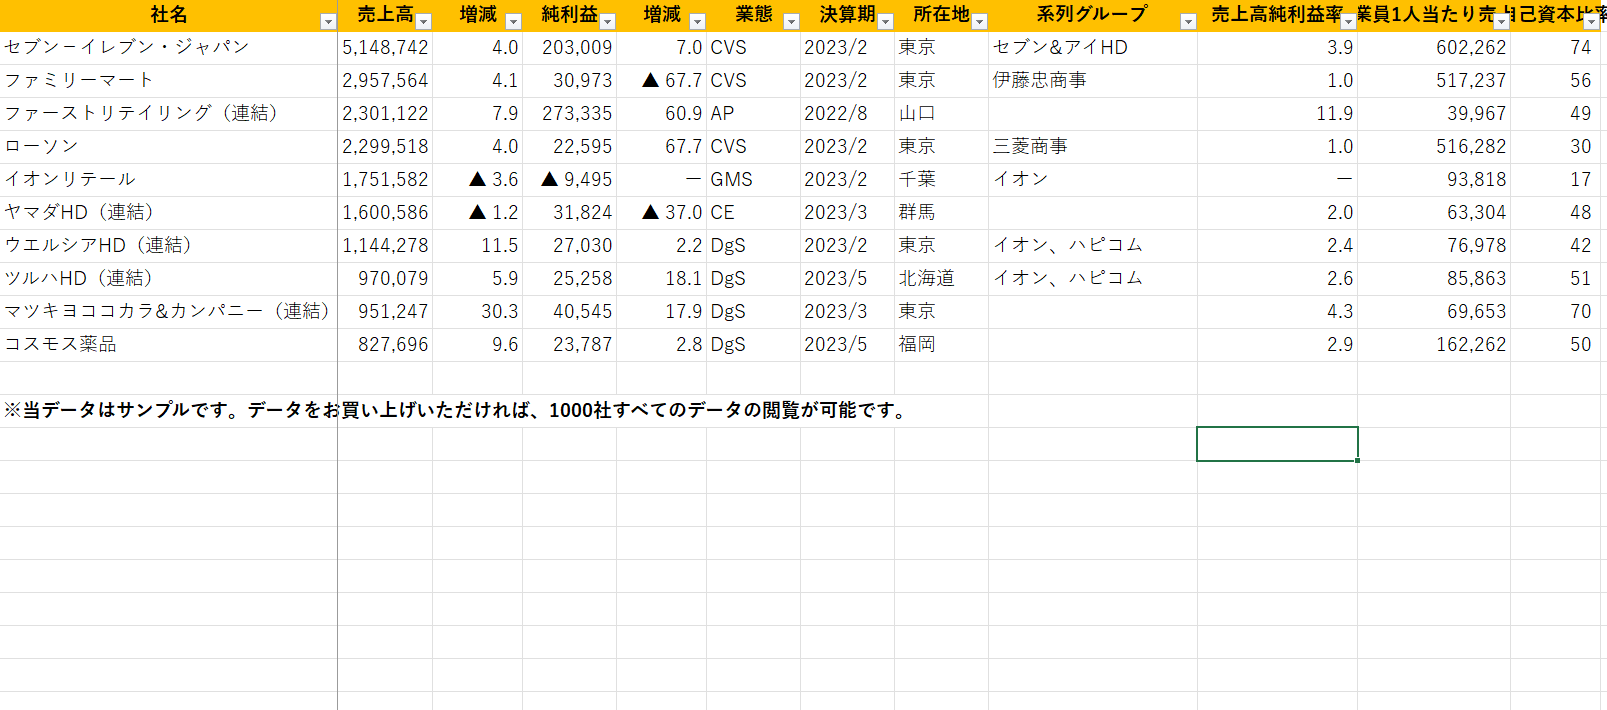The height and width of the screenshot is (710, 1607).
Task: Open the 所在地 column filter dropdown
Action: [x=979, y=21]
